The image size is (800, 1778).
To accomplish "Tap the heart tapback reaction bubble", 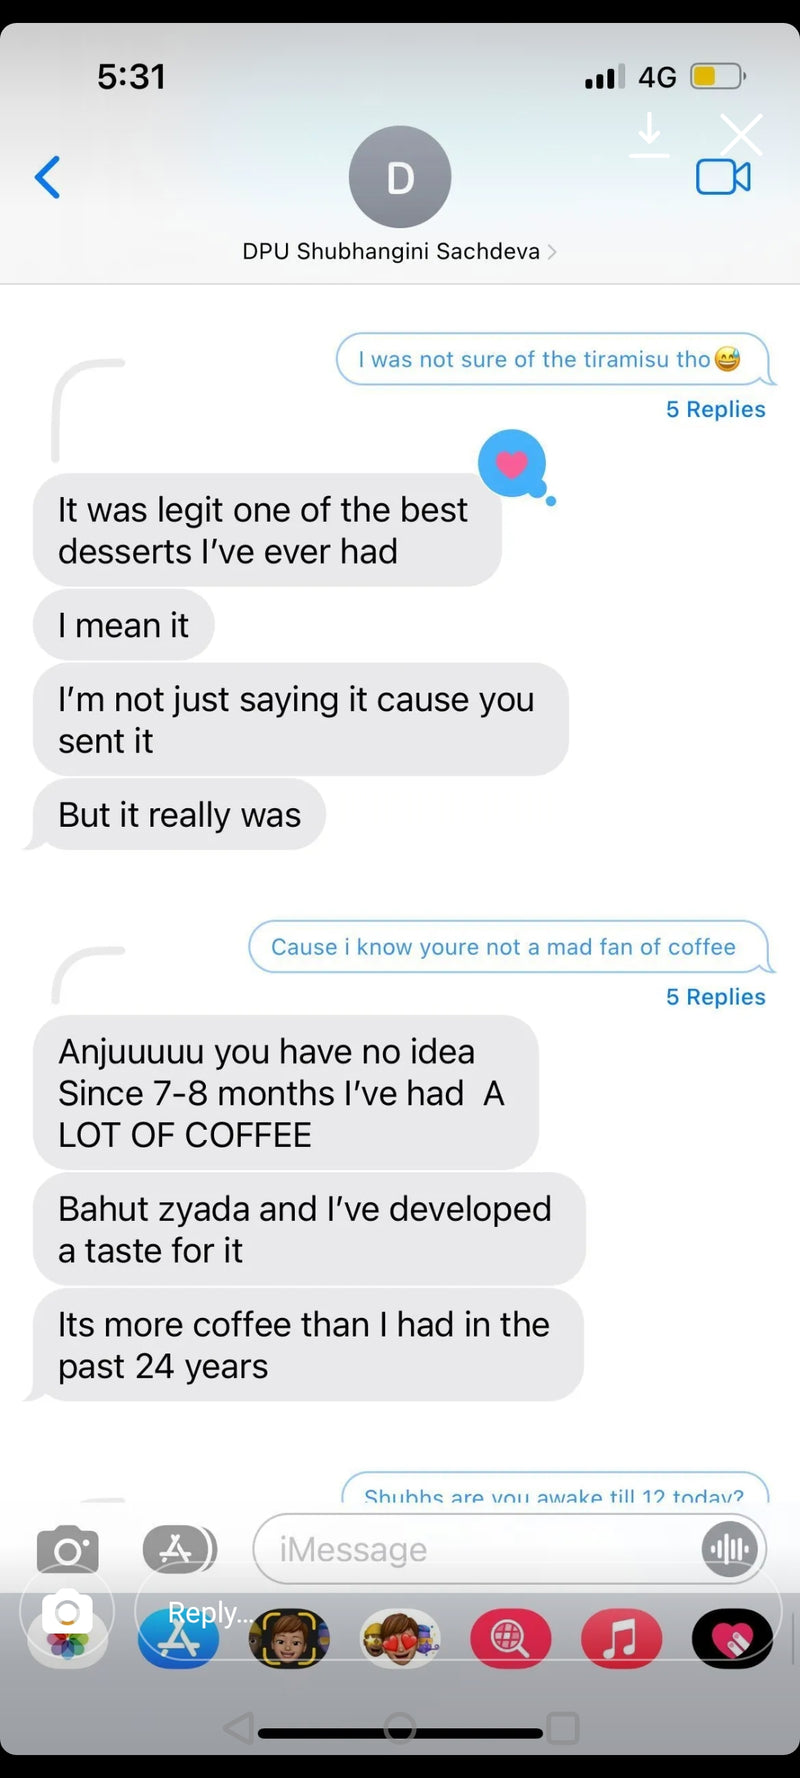I will pyautogui.click(x=512, y=463).
